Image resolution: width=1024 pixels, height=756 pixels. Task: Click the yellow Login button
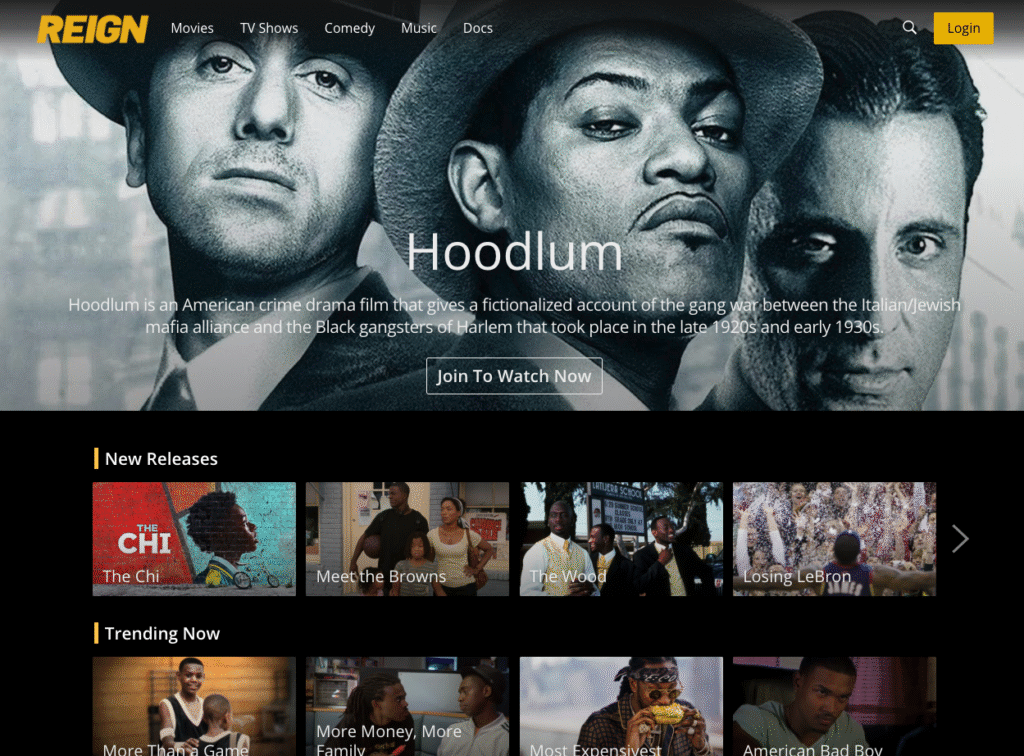(x=963, y=28)
